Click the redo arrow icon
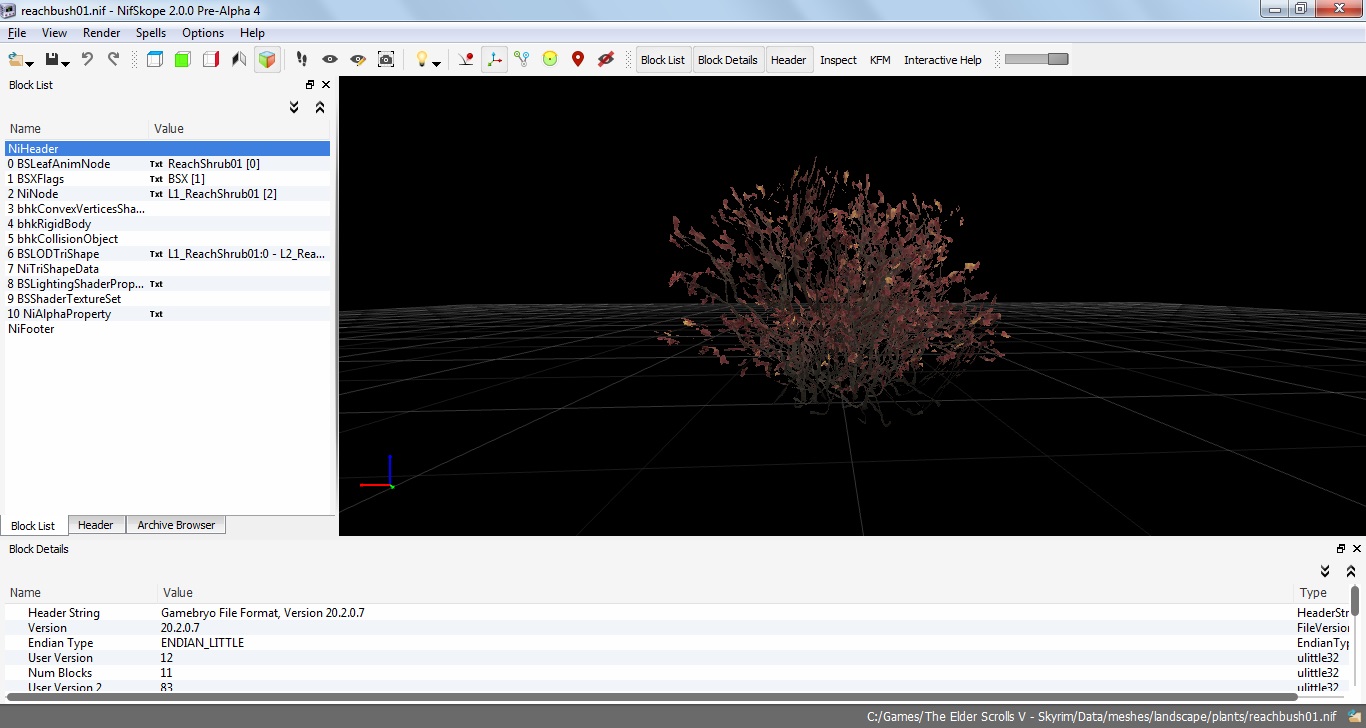Image resolution: width=1366 pixels, height=728 pixels. click(113, 60)
